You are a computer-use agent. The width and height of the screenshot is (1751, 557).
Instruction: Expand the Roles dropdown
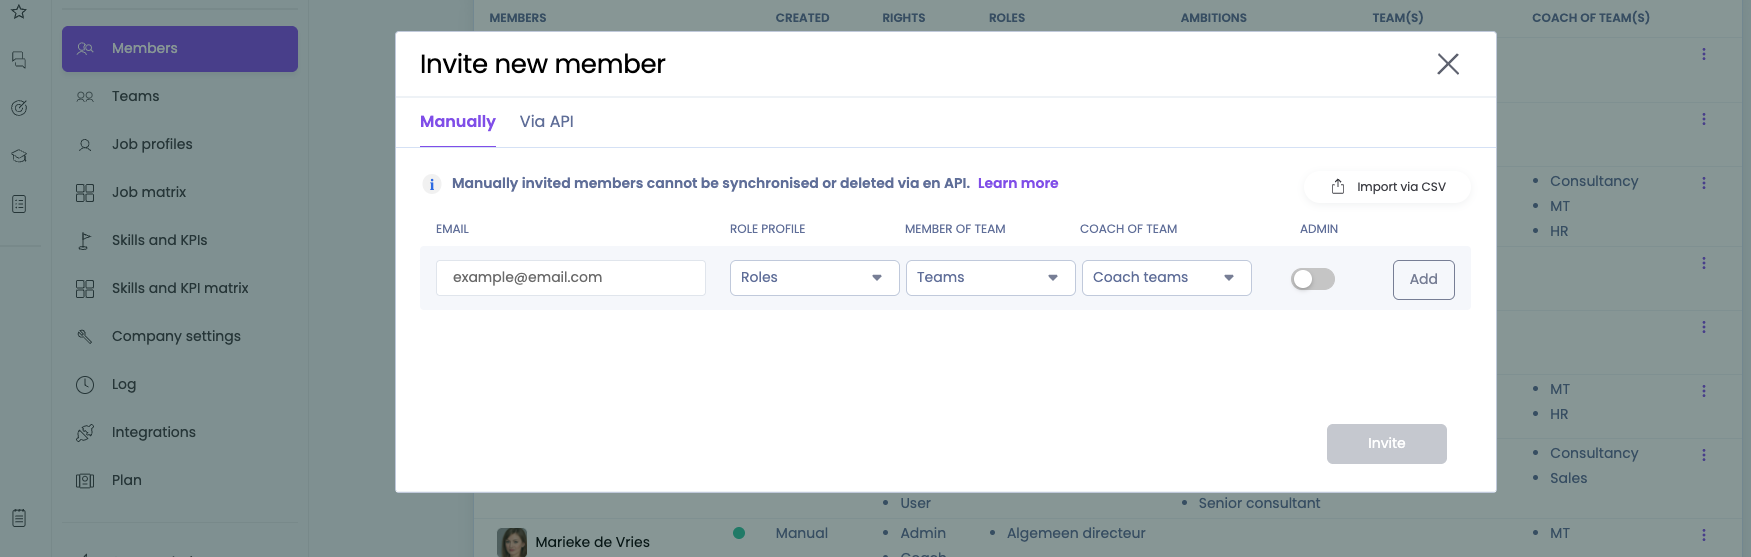(x=814, y=278)
